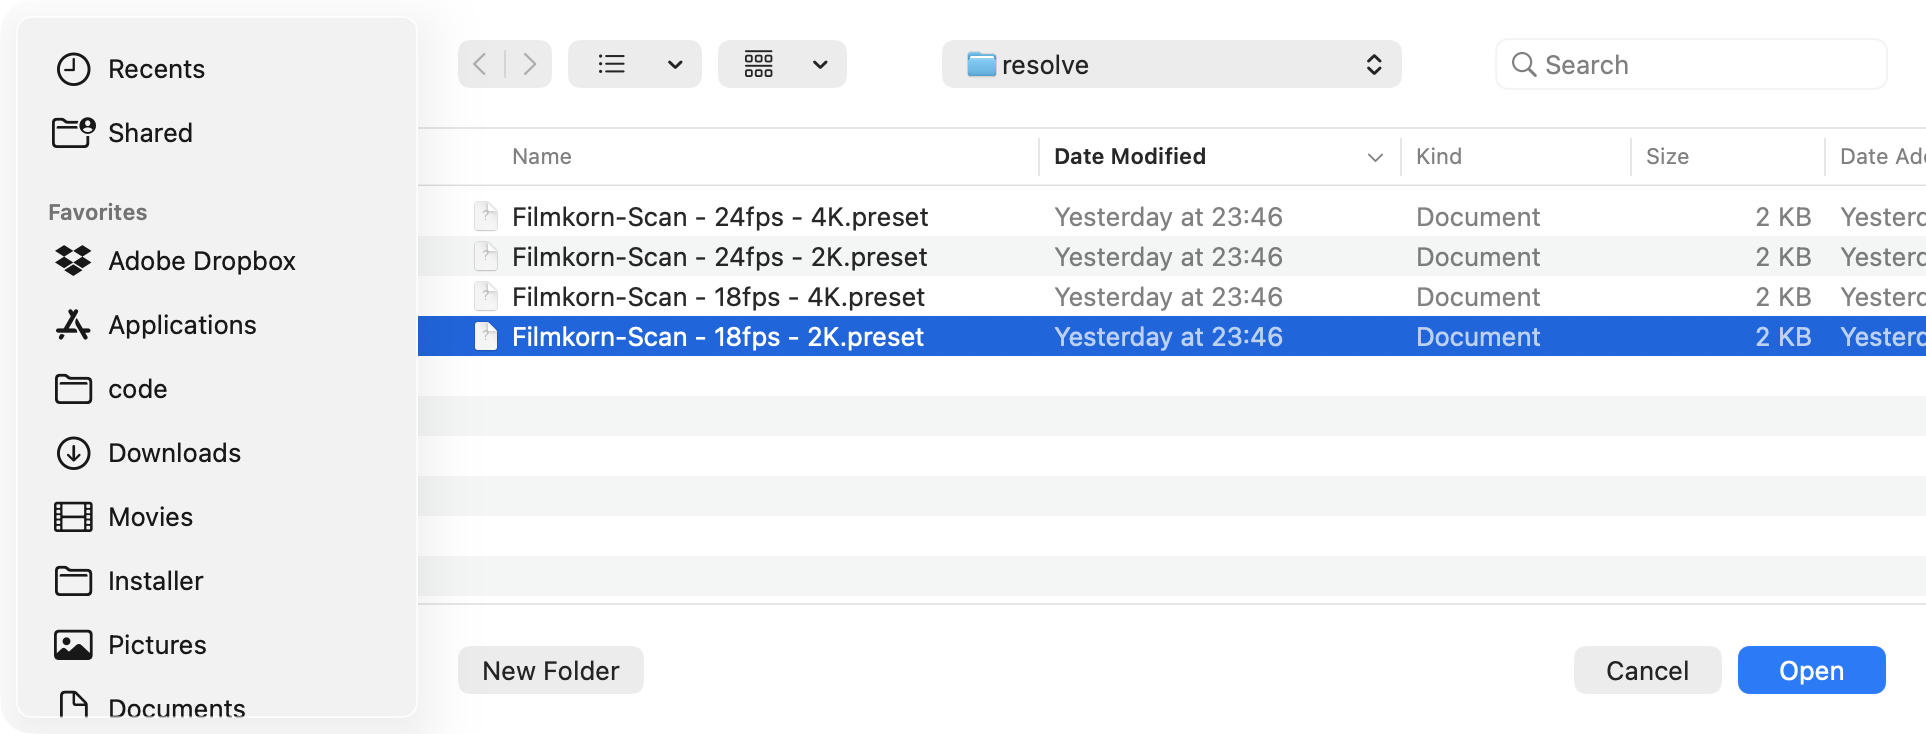Go to Pictures in sidebar
This screenshot has width=1926, height=734.
(x=131, y=645)
